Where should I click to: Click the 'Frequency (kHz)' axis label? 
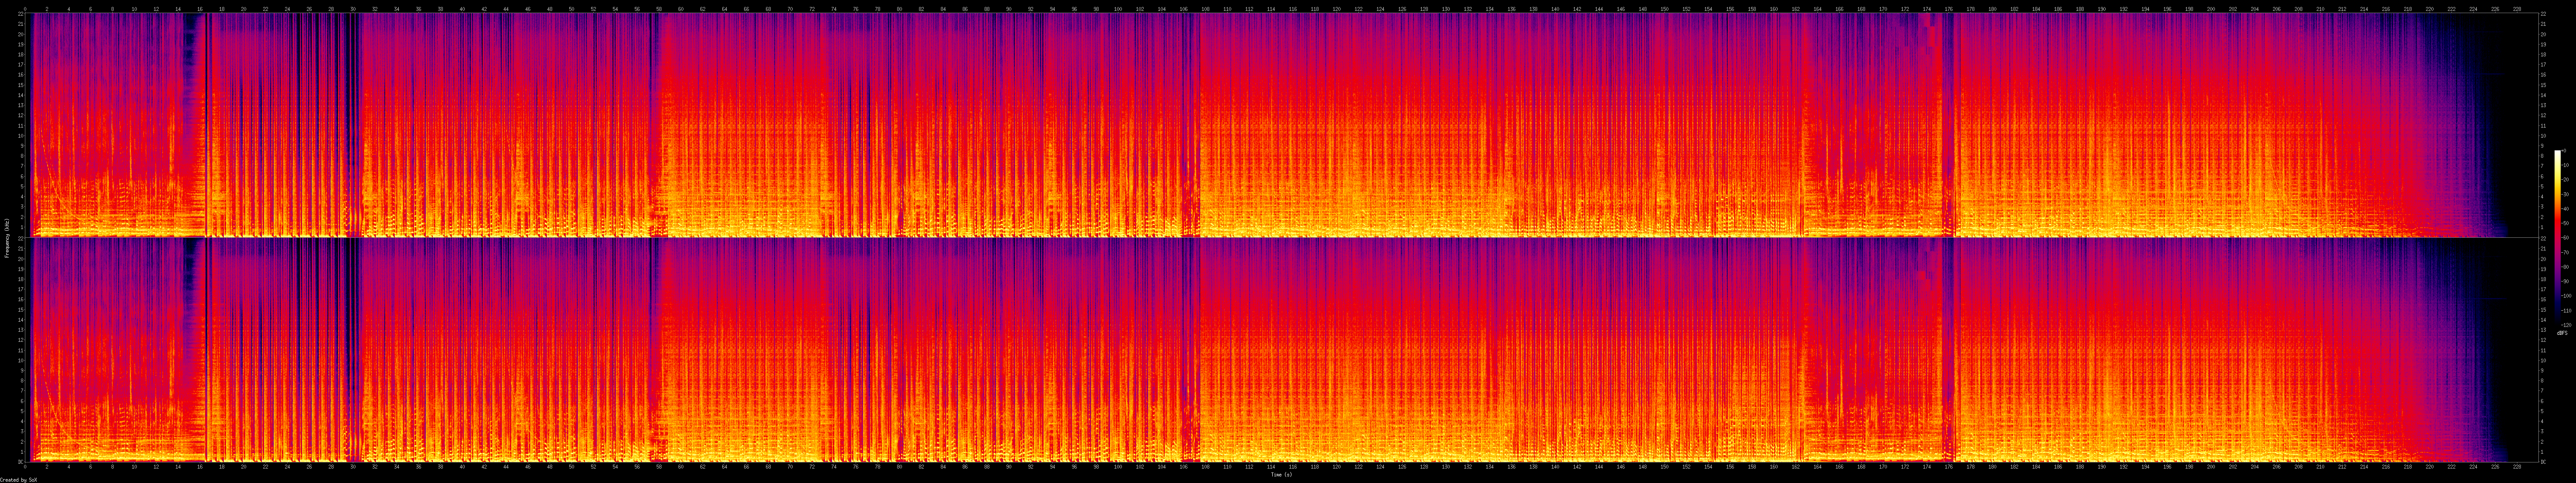tap(7, 238)
